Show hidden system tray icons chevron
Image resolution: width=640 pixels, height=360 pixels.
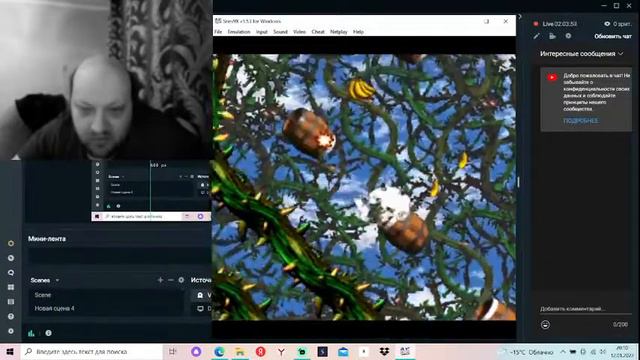pos(563,352)
